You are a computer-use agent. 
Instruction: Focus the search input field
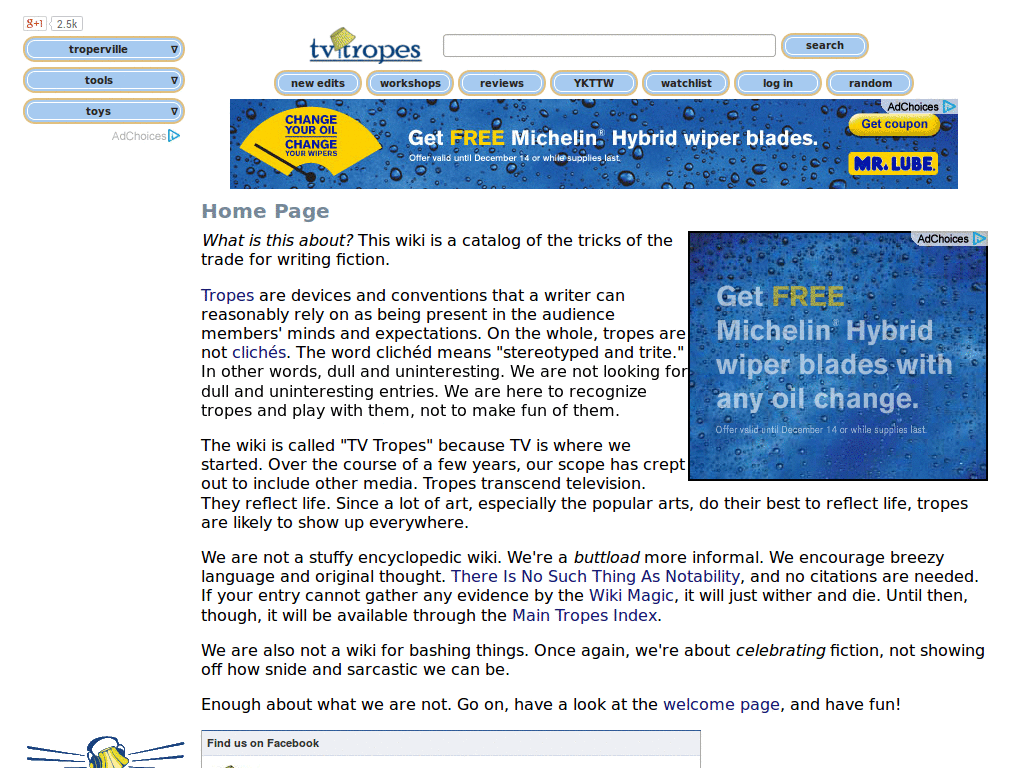pos(609,46)
